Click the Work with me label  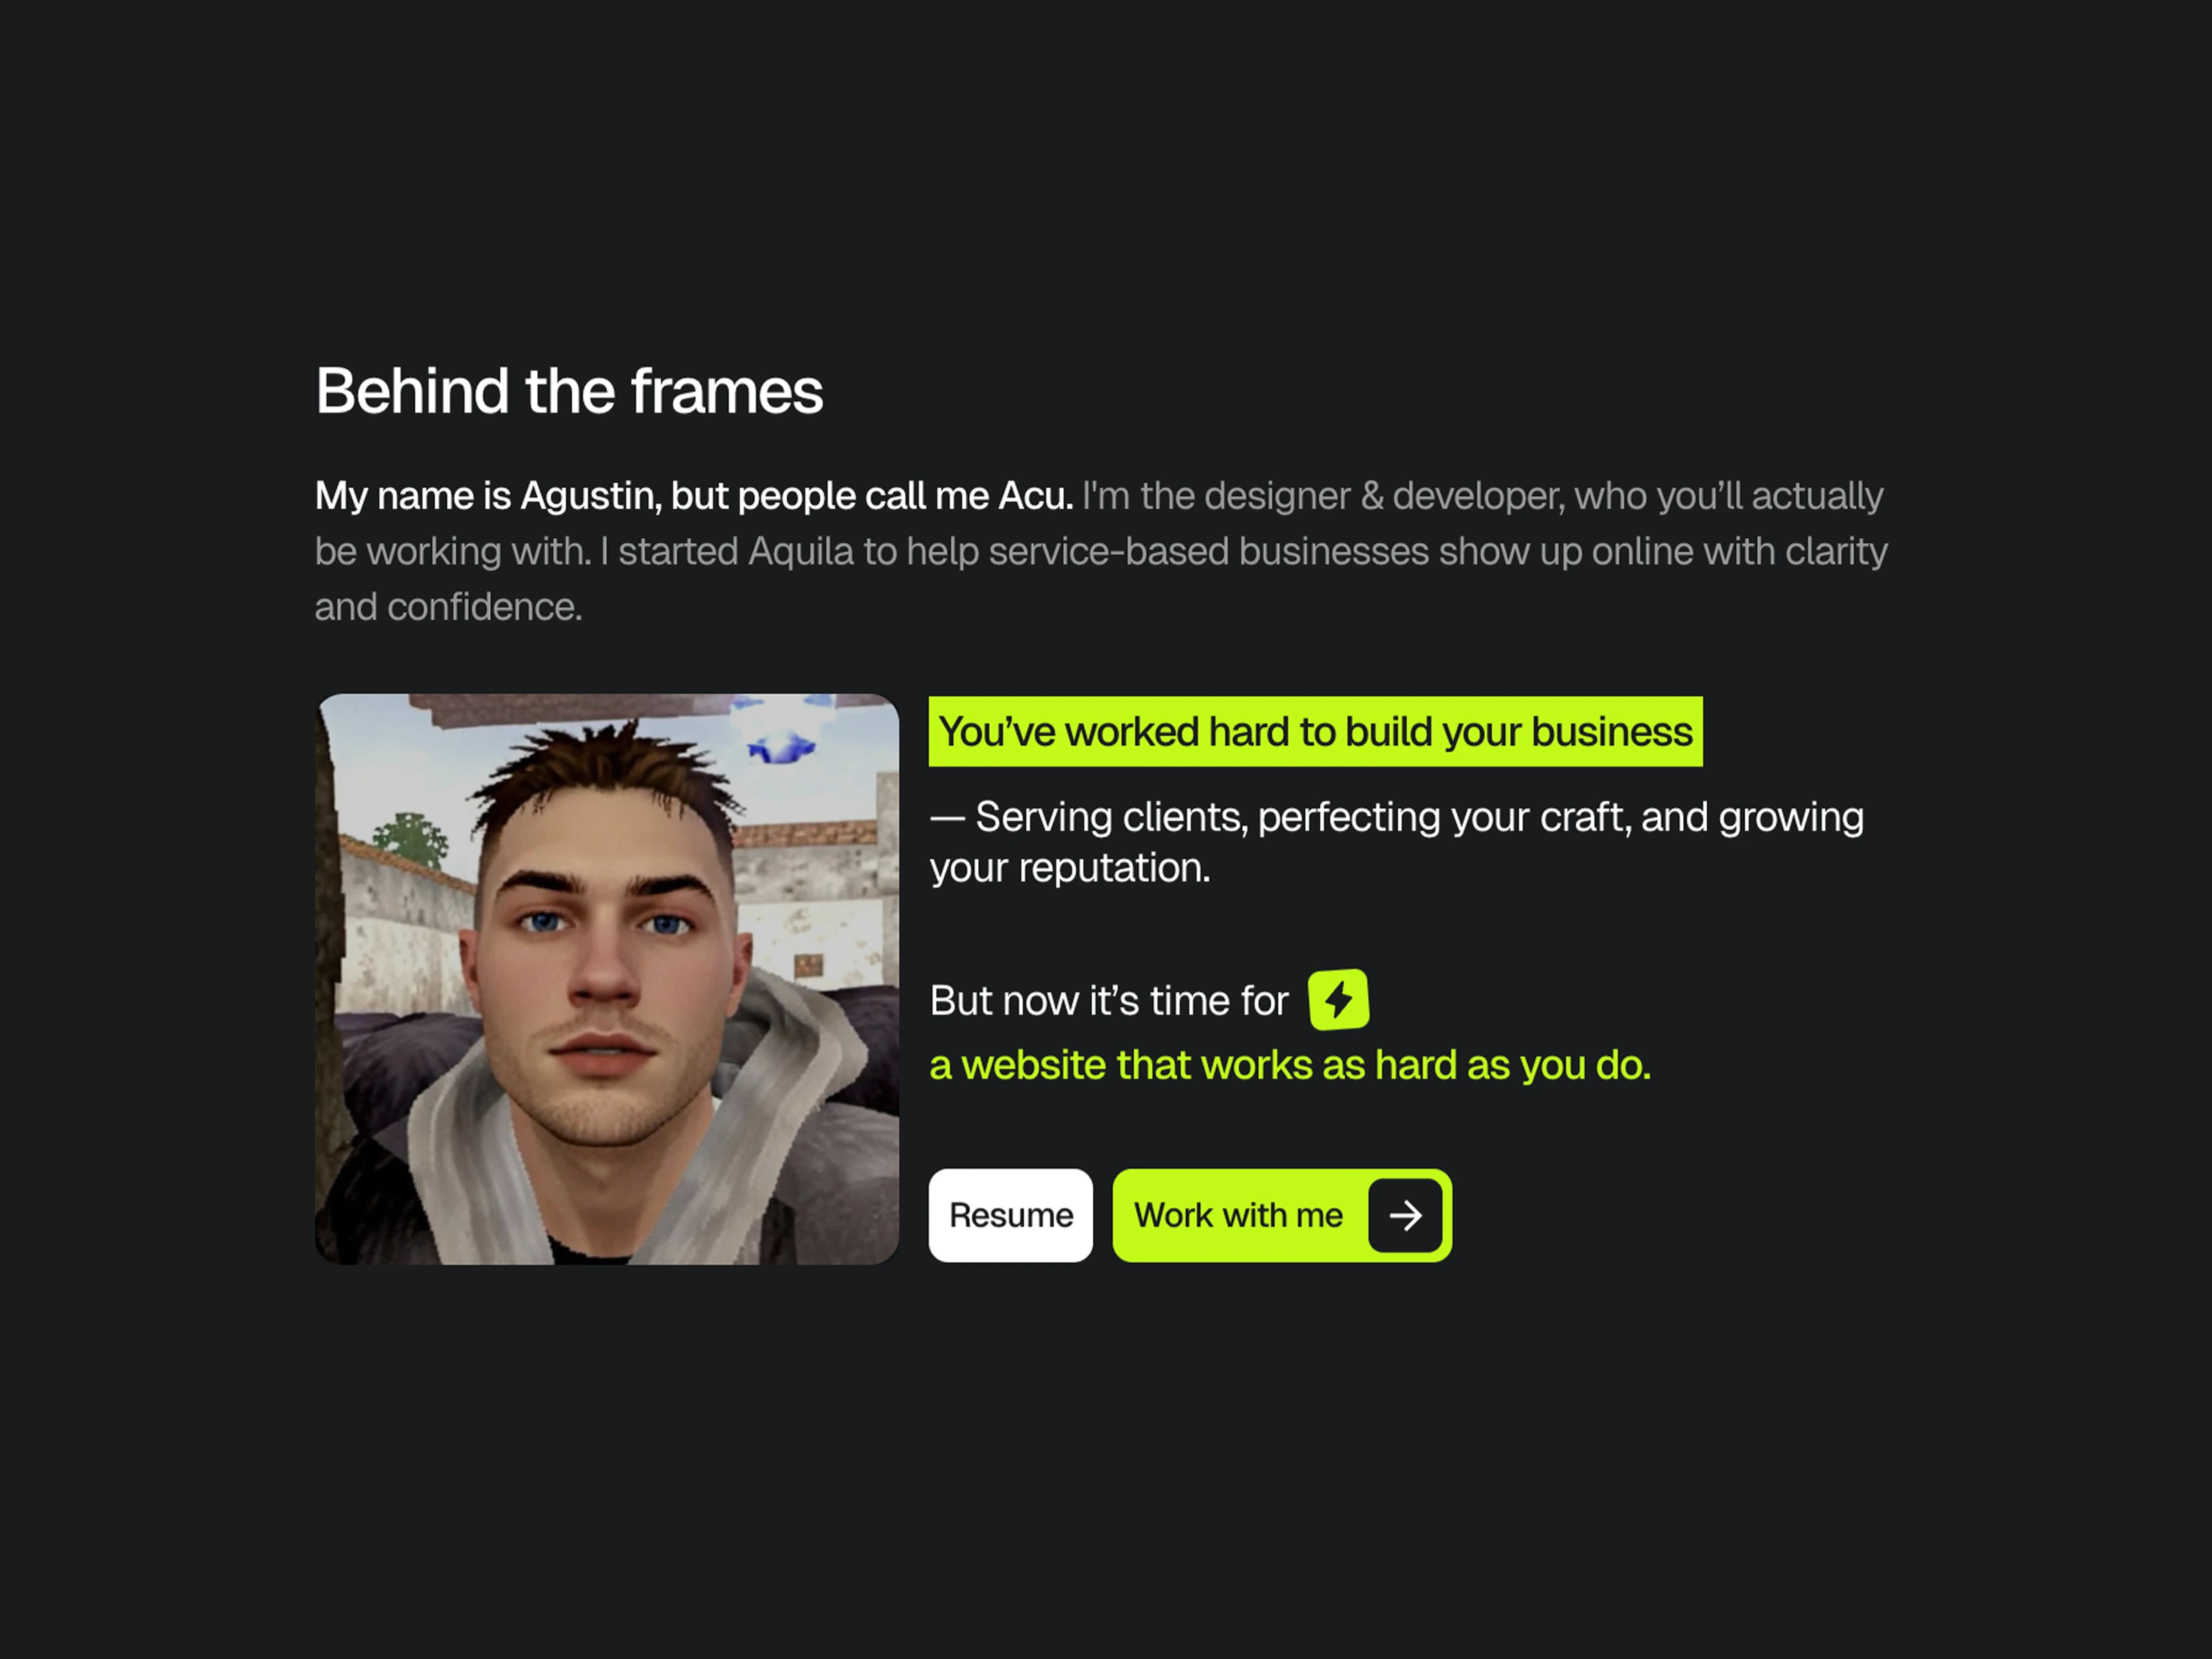pos(1238,1215)
